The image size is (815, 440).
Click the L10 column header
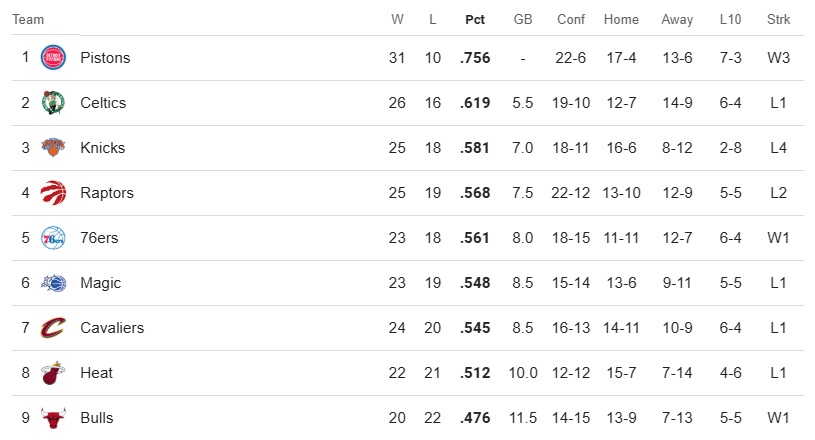730,19
